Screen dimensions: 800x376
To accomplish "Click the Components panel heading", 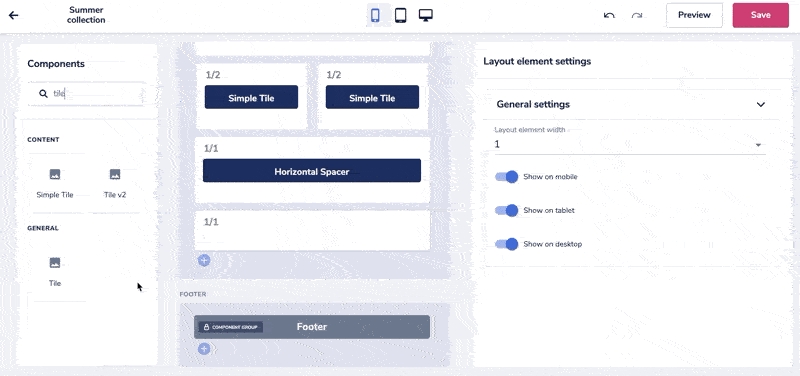I will (x=56, y=64).
